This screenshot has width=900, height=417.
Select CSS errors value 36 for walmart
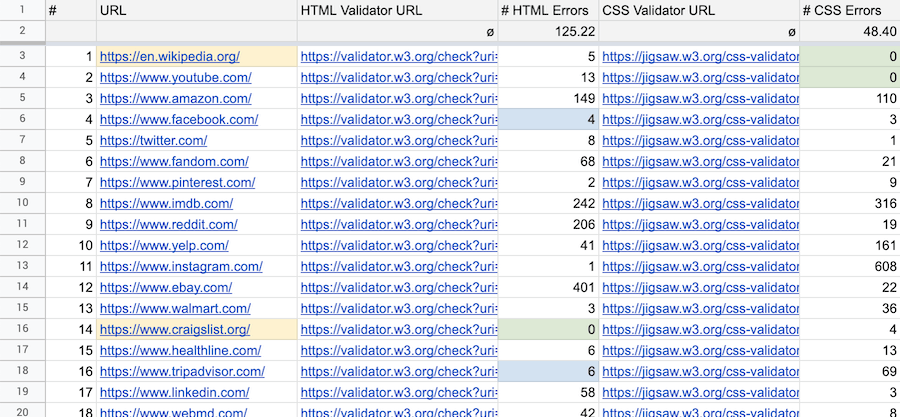coord(850,309)
